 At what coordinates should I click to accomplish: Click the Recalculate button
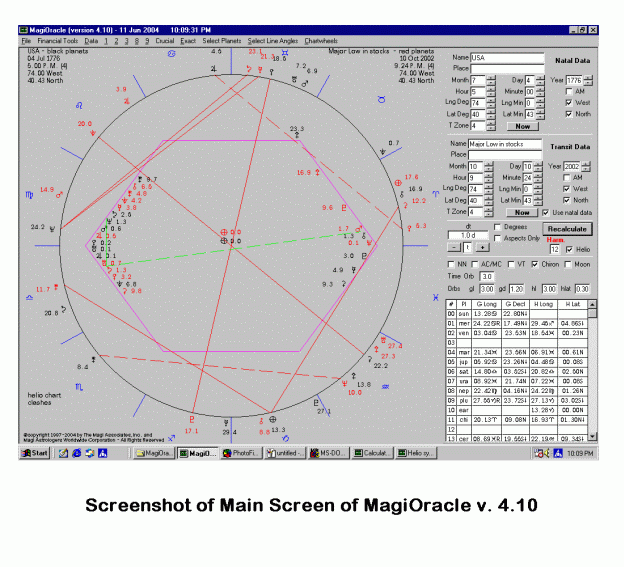567,229
